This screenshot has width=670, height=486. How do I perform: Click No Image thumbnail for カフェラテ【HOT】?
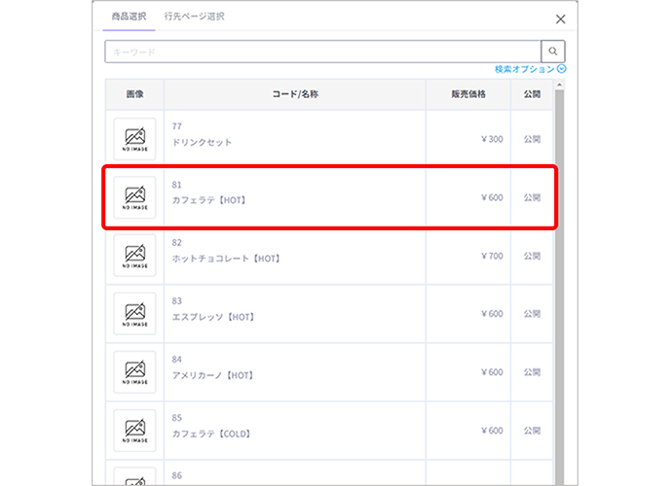135,196
